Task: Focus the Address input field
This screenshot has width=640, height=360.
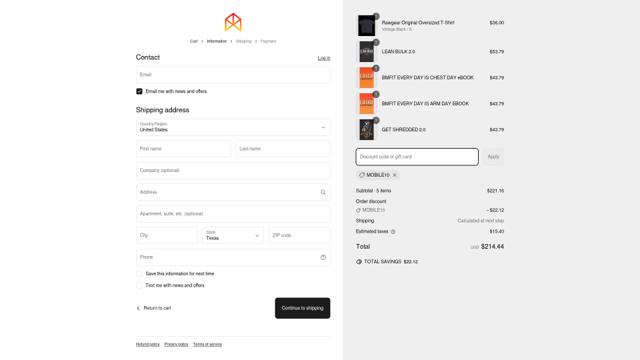Action: [x=233, y=192]
